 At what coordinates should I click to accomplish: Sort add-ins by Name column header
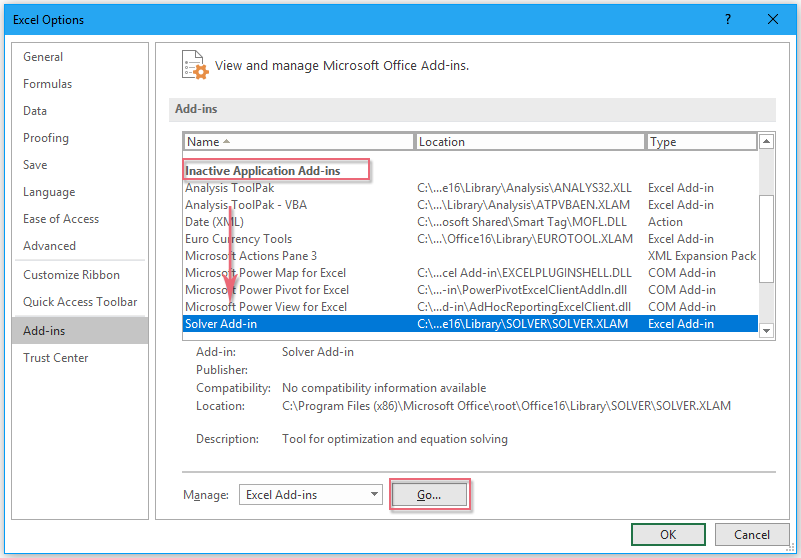[298, 142]
